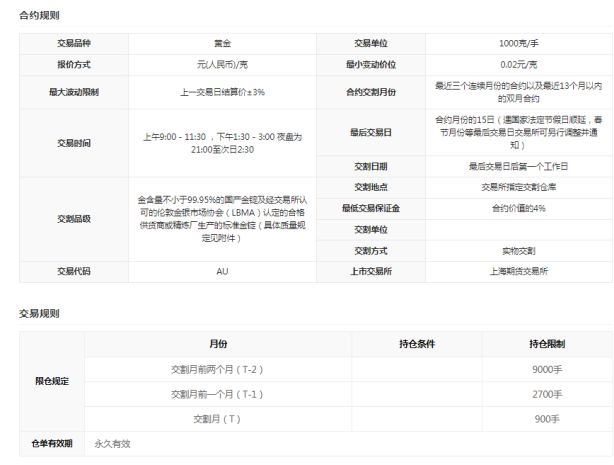614x465 pixels.
Task: Click the 合约规则 section heading
Action: point(39,17)
